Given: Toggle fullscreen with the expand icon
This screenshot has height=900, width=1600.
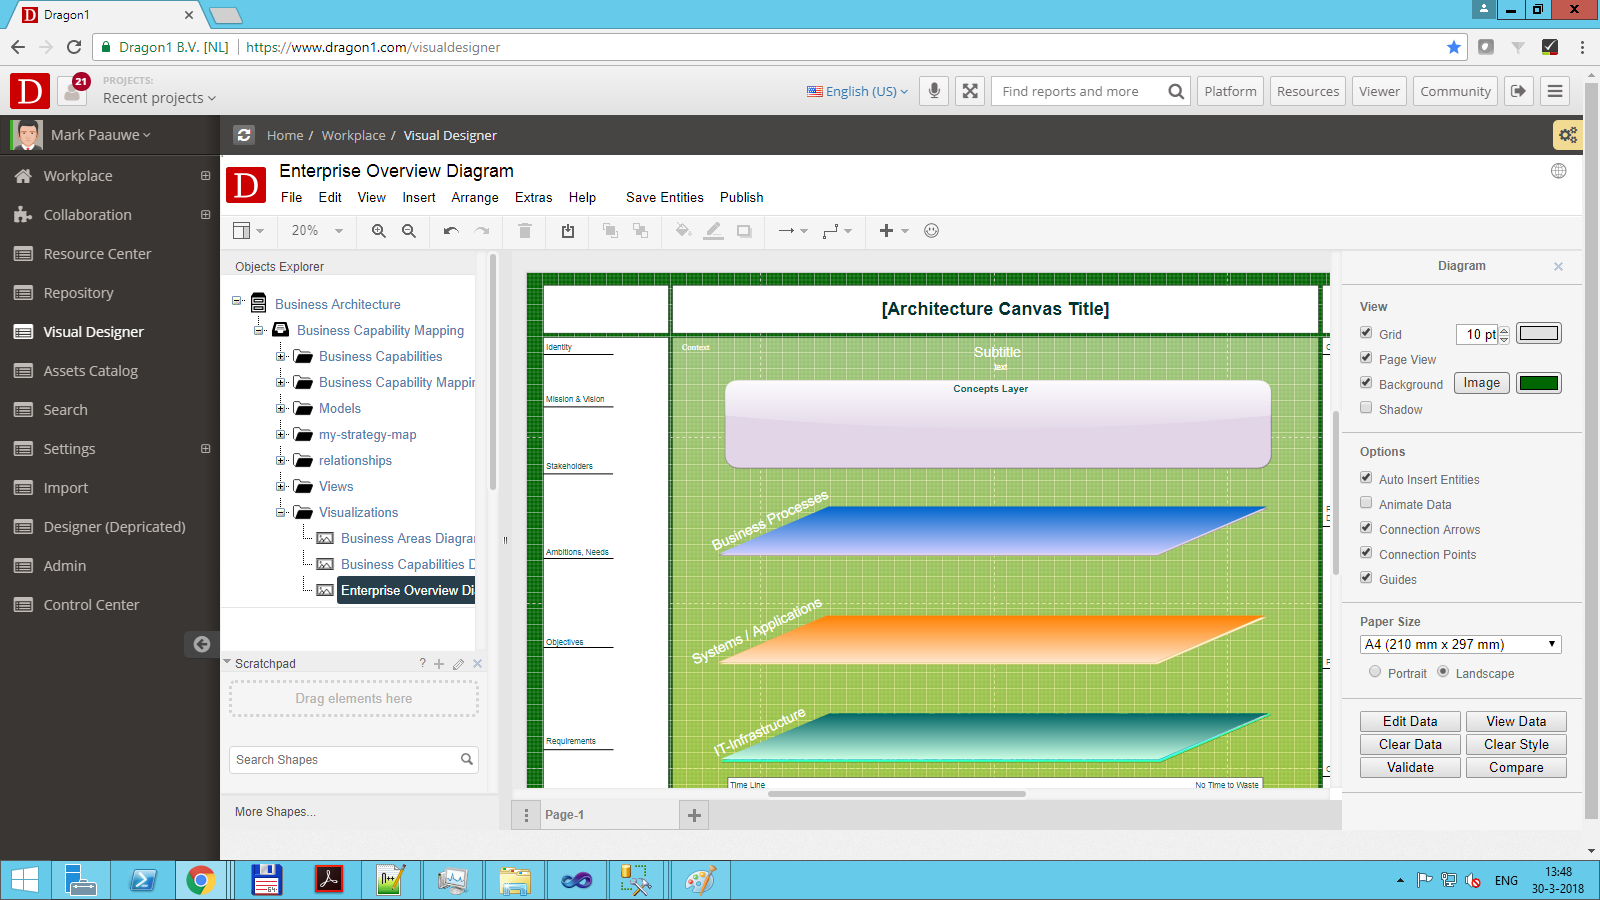Looking at the screenshot, I should point(970,91).
